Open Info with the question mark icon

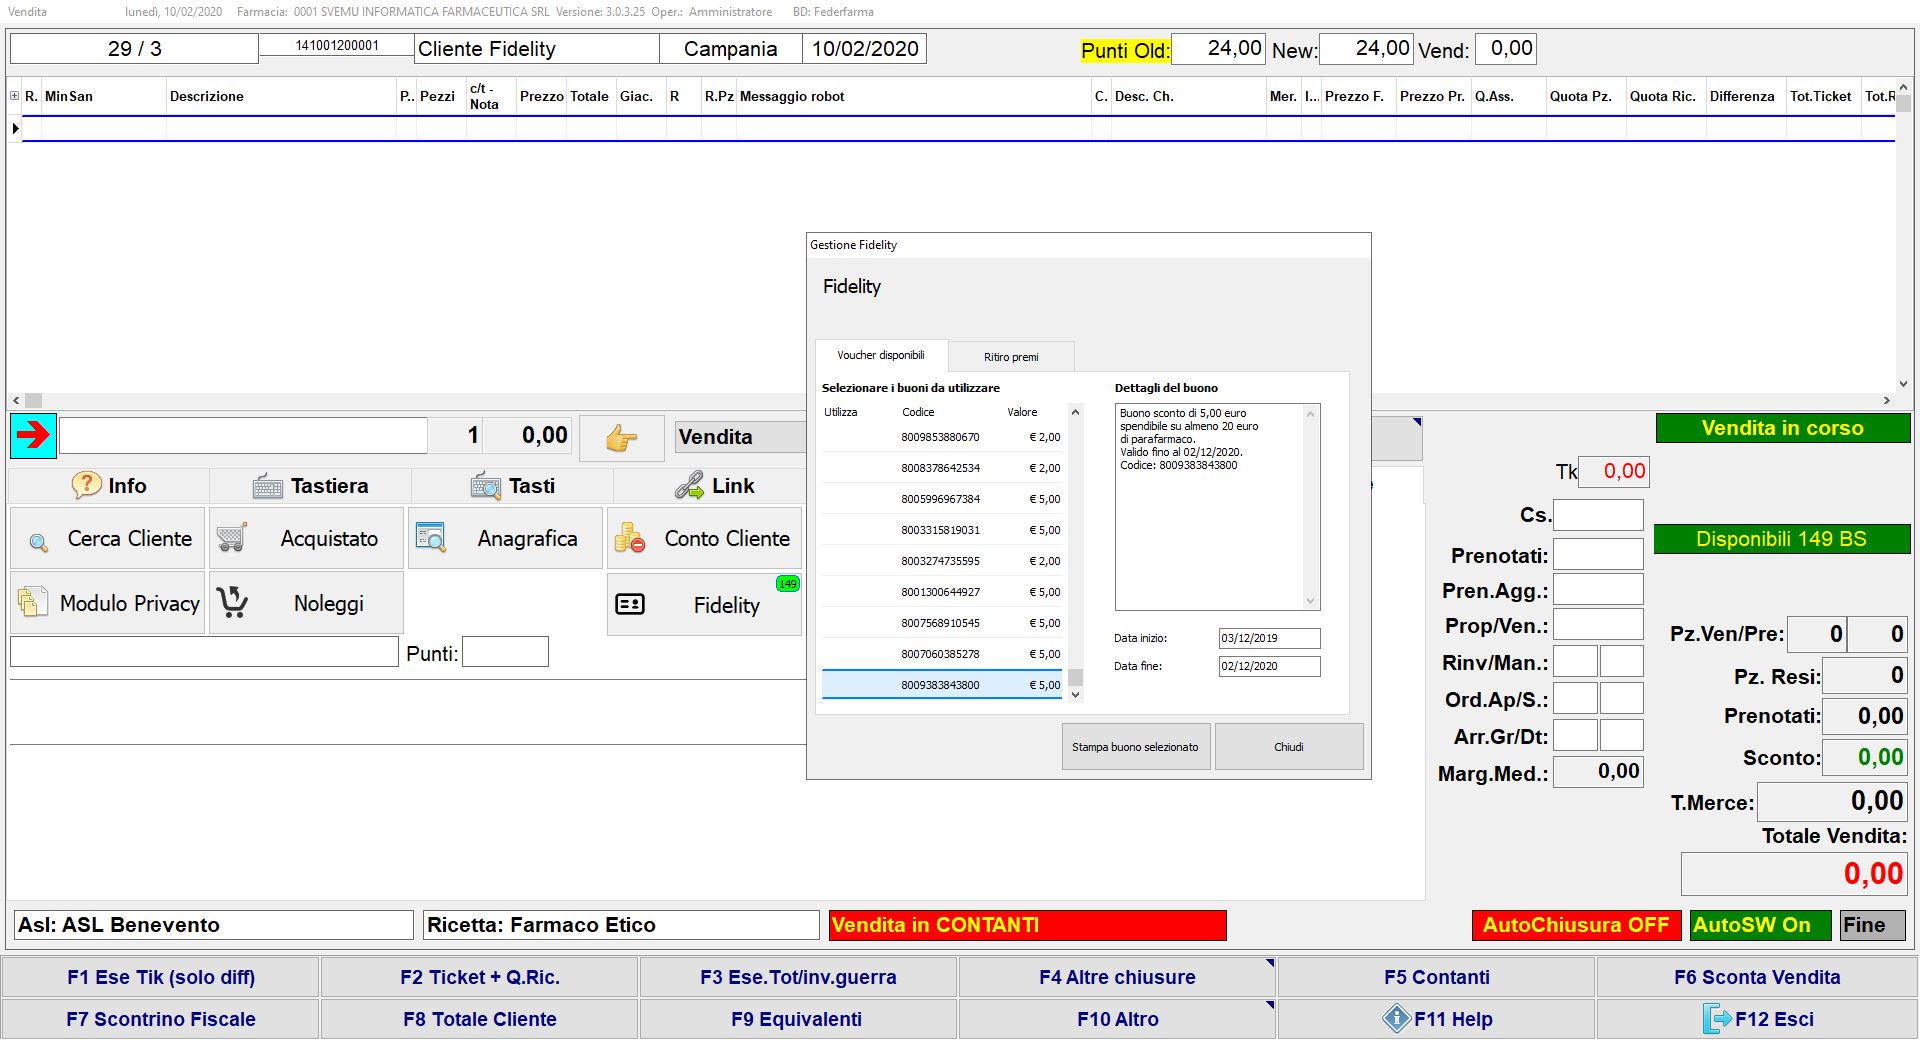pos(109,486)
